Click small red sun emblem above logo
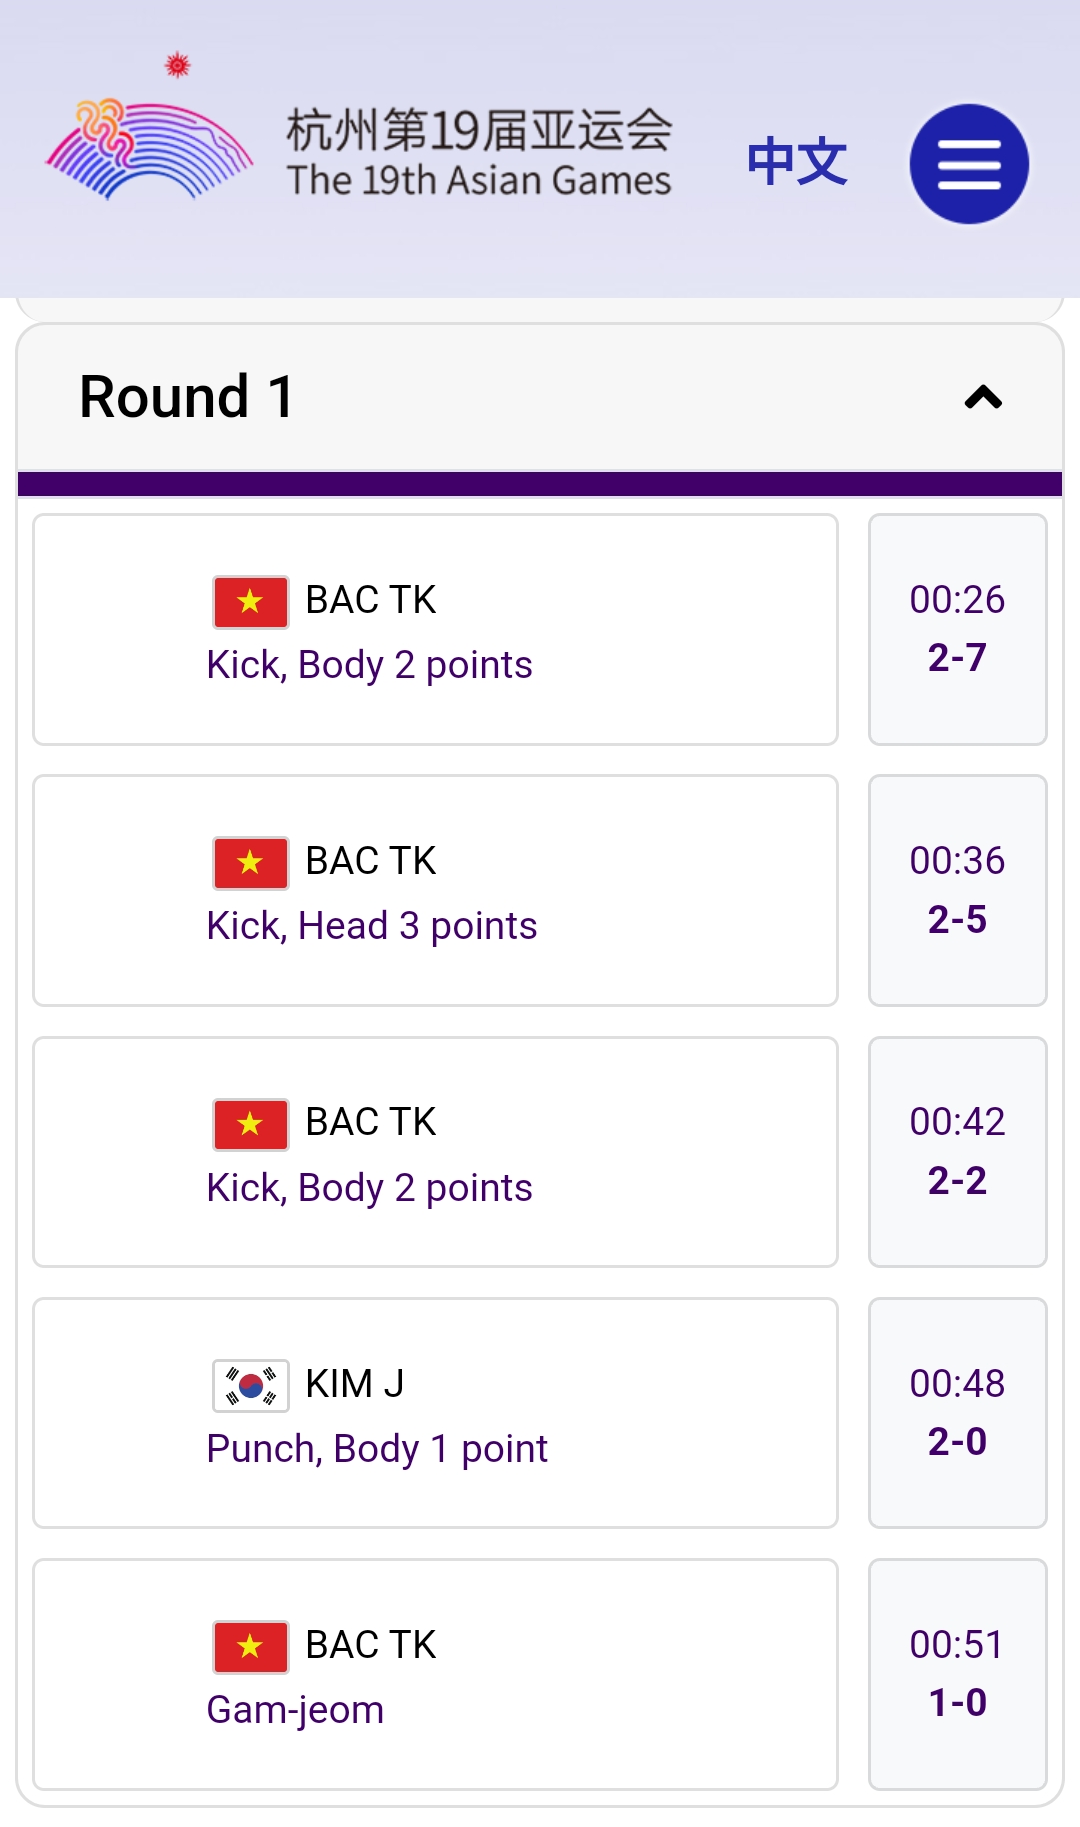1080x1827 pixels. tap(178, 65)
